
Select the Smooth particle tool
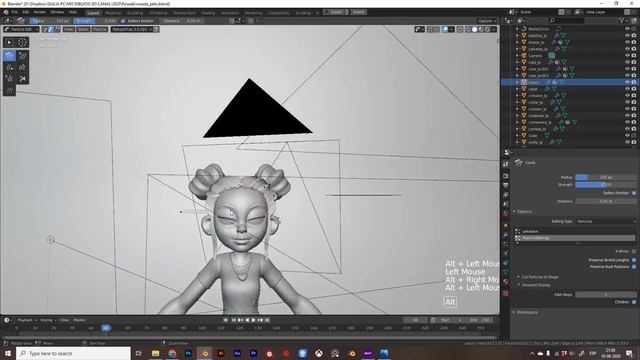click(x=22, y=55)
